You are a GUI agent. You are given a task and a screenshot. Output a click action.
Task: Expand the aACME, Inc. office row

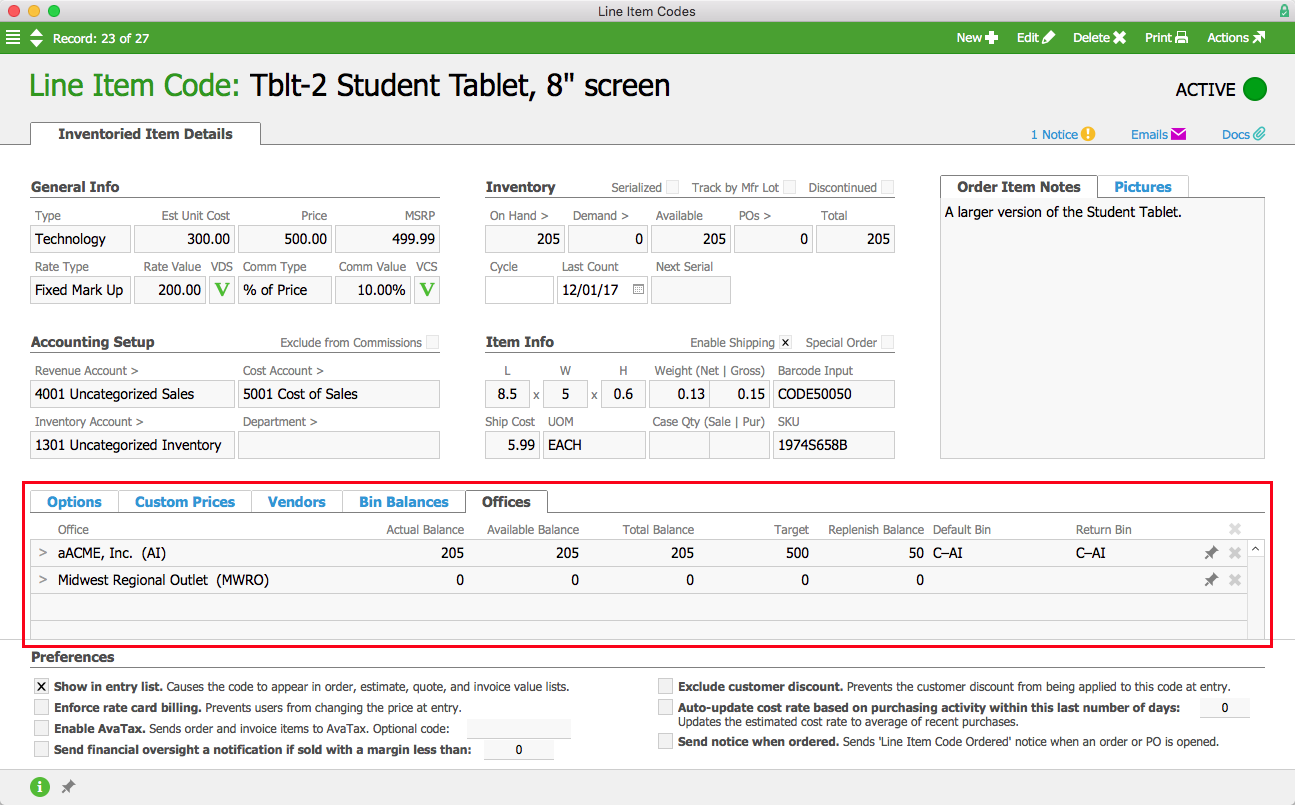tap(42, 553)
